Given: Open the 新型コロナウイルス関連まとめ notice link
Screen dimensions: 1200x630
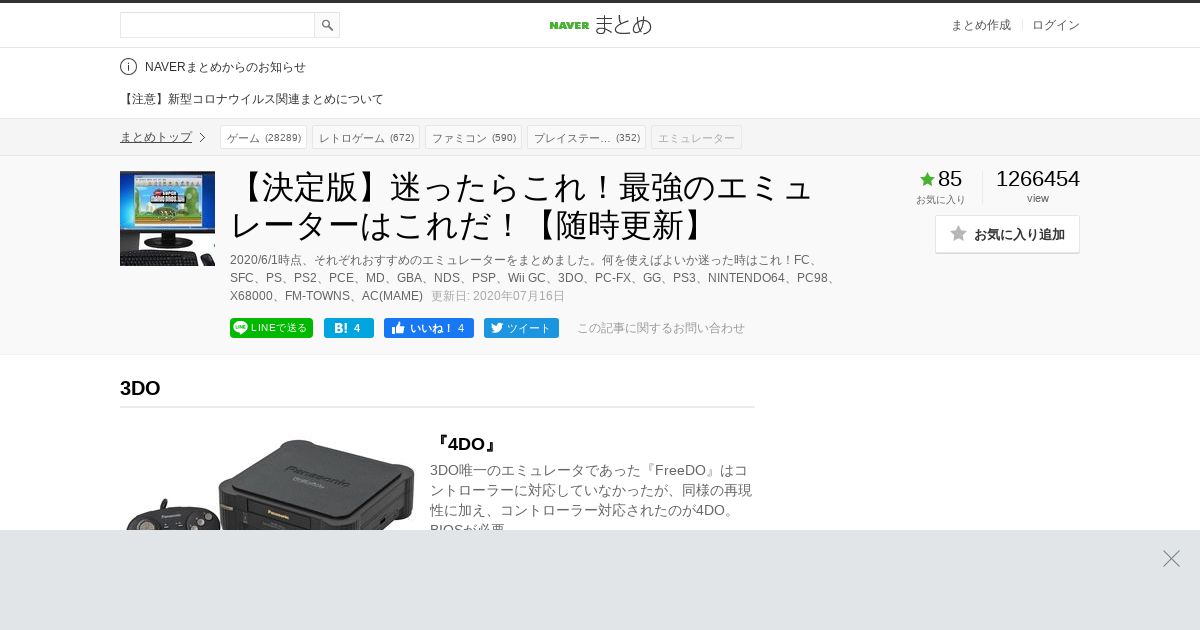Looking at the screenshot, I should pyautogui.click(x=252, y=99).
